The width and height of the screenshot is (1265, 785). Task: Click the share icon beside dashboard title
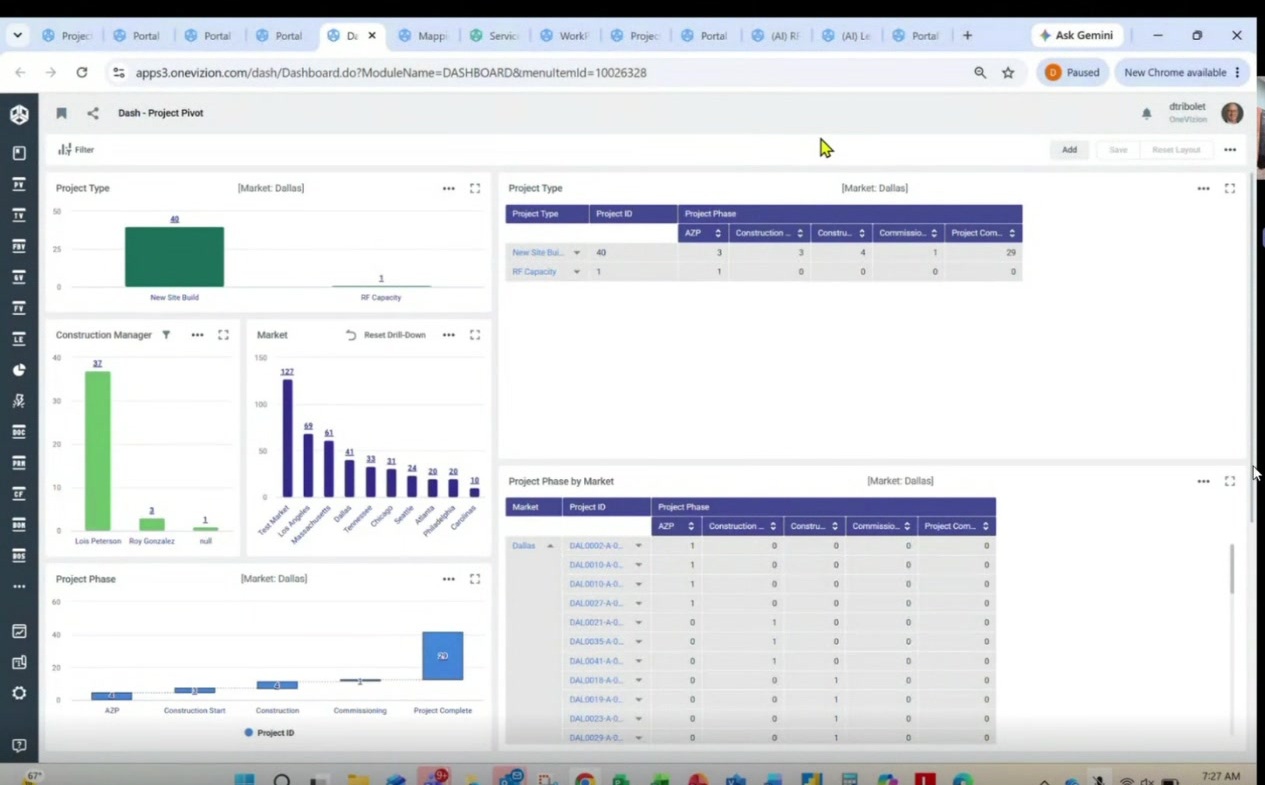(x=93, y=113)
